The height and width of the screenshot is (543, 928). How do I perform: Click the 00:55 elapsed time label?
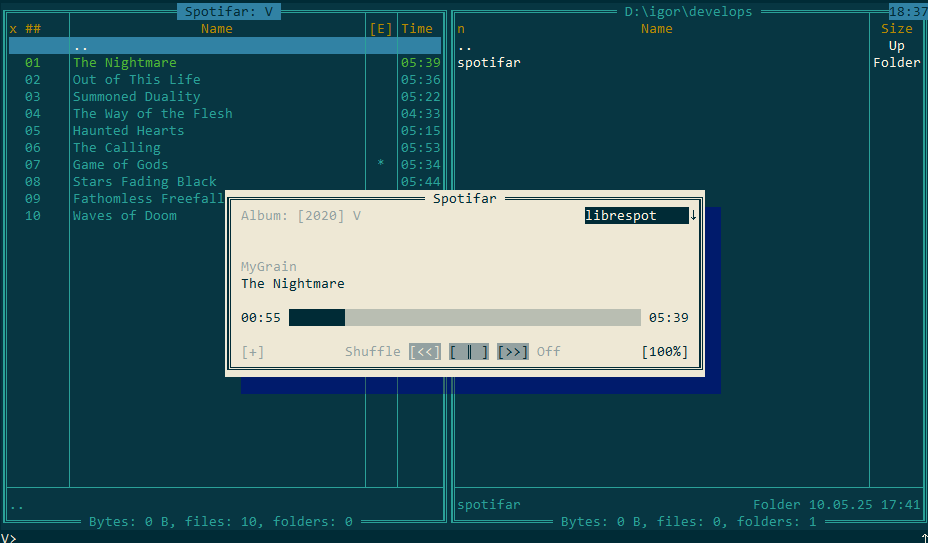(x=260, y=318)
